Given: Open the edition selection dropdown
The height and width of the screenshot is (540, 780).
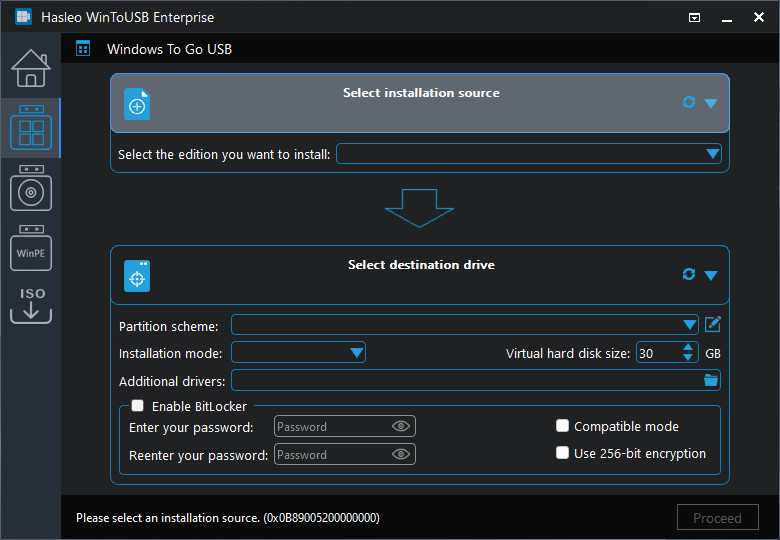Looking at the screenshot, I should [x=529, y=154].
